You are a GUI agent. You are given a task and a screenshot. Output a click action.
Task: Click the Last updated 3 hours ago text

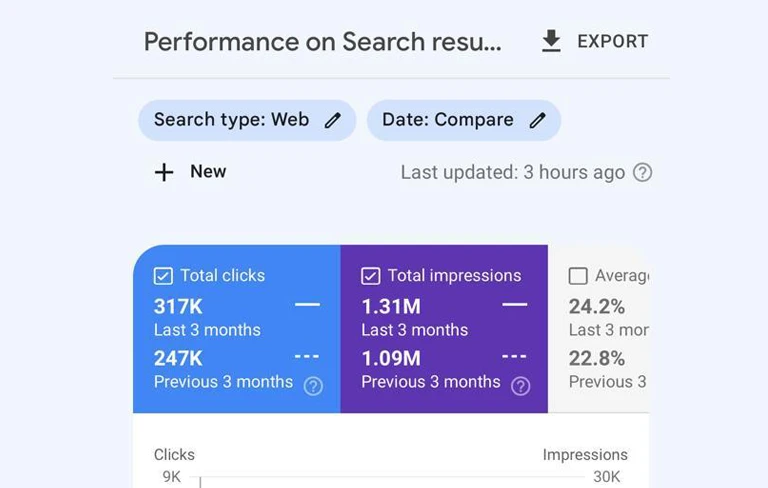(x=513, y=172)
